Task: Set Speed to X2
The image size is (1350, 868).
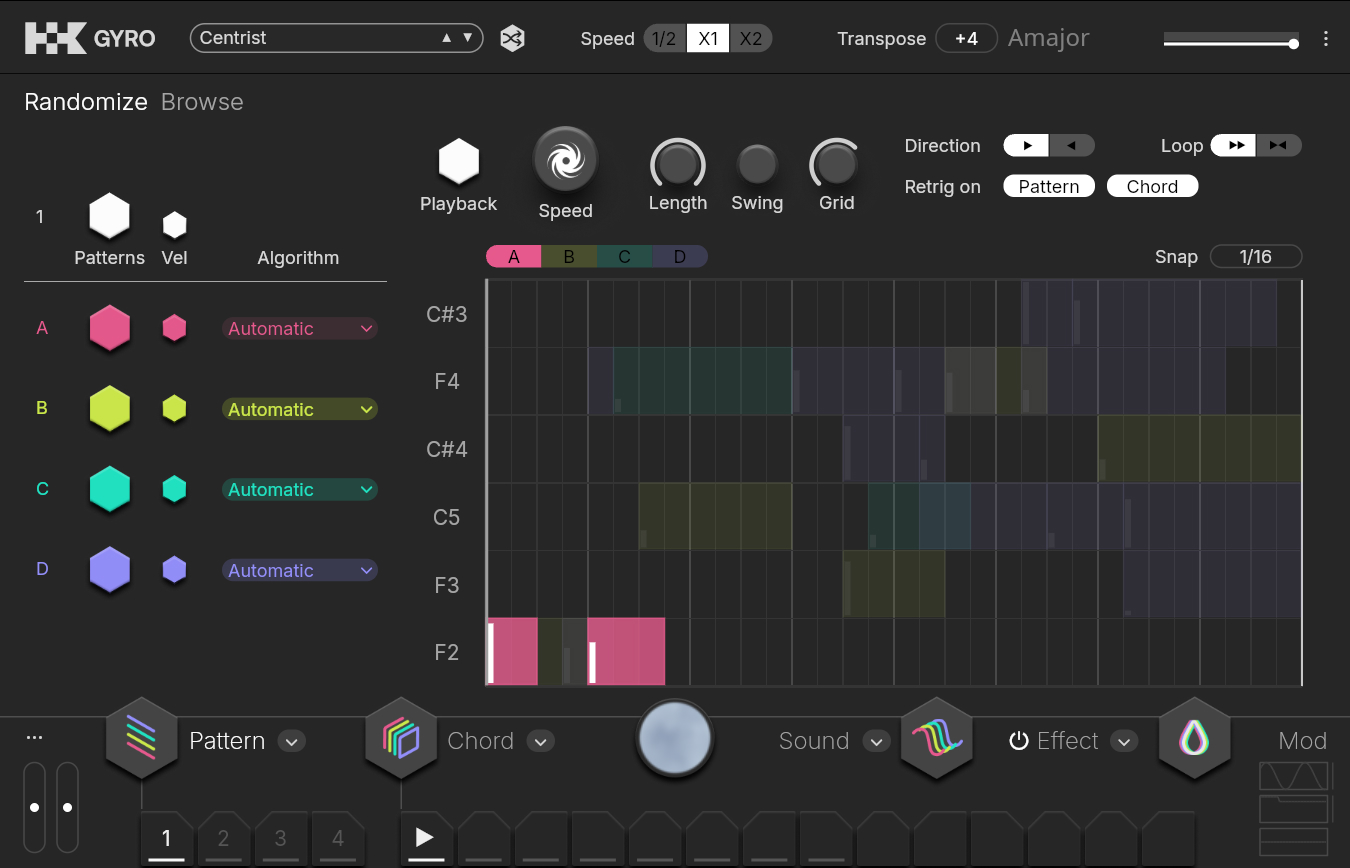Action: 750,39
